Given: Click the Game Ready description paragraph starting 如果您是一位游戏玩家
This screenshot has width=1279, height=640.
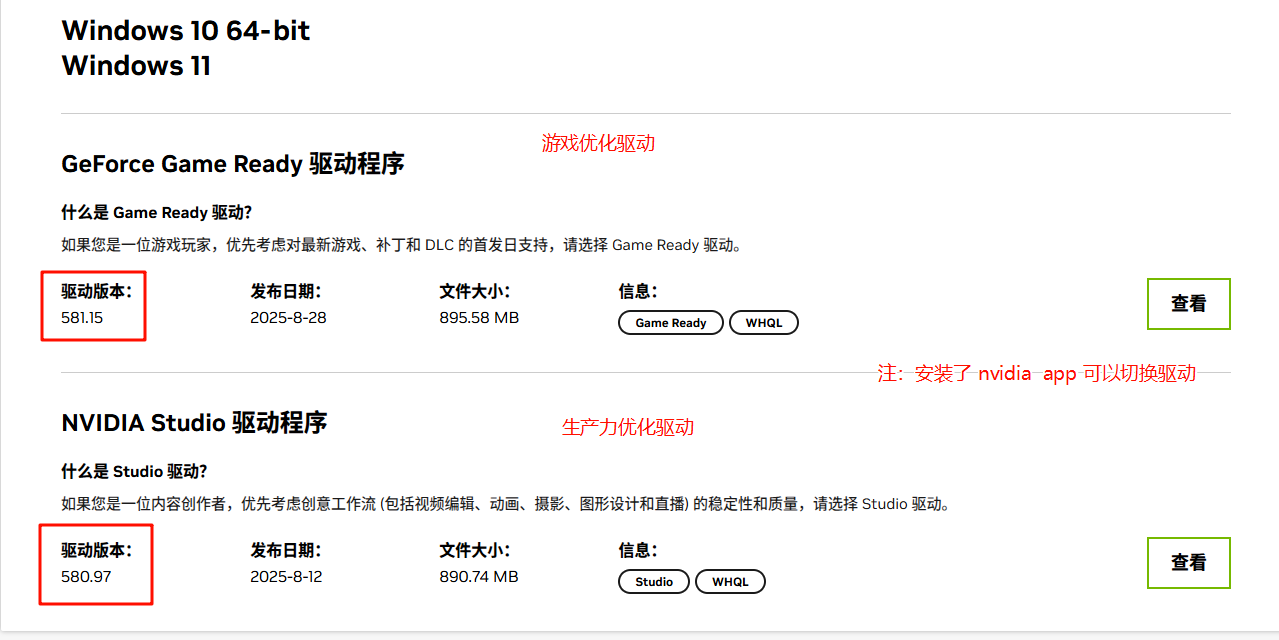Looking at the screenshot, I should coord(402,245).
